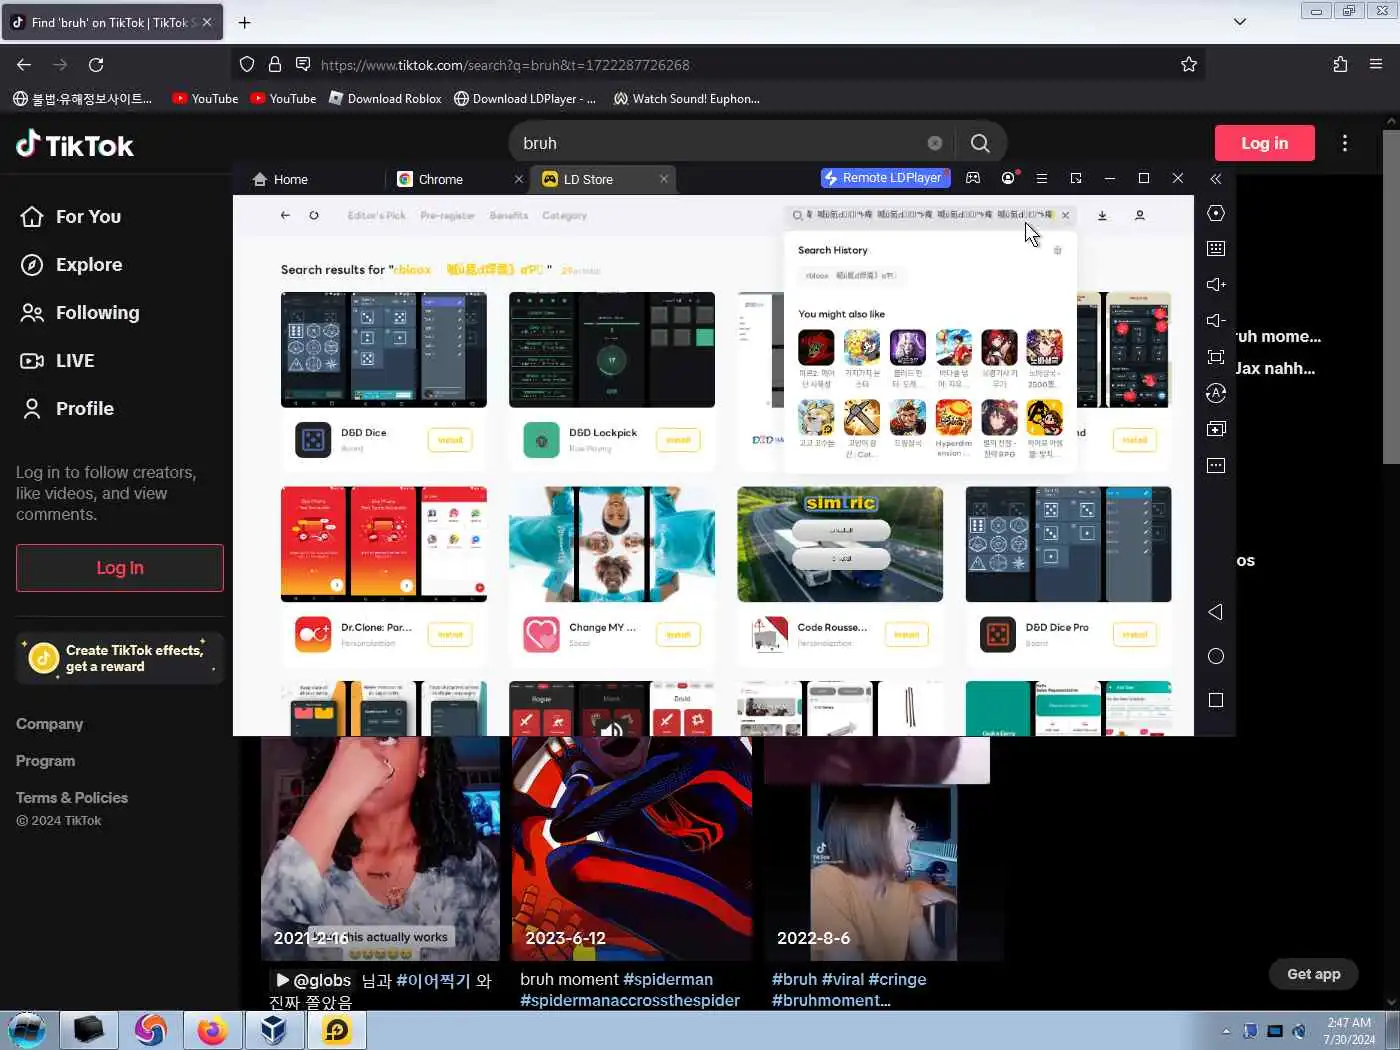The image size is (1400, 1050).
Task: Open Hyperdimension game in suggestions
Action: 953,428
